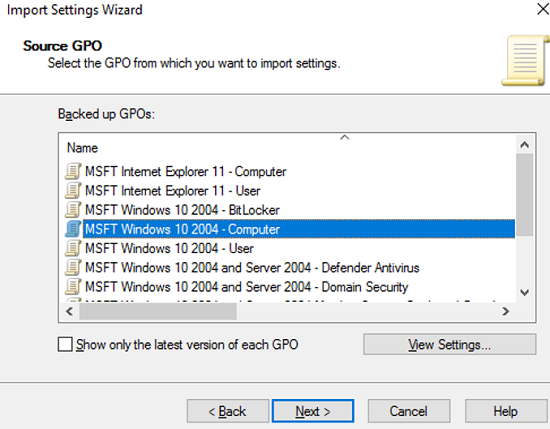
Task: Click the scroll icon beside MSFT Windows 10 2004 - User
Action: click(x=73, y=248)
